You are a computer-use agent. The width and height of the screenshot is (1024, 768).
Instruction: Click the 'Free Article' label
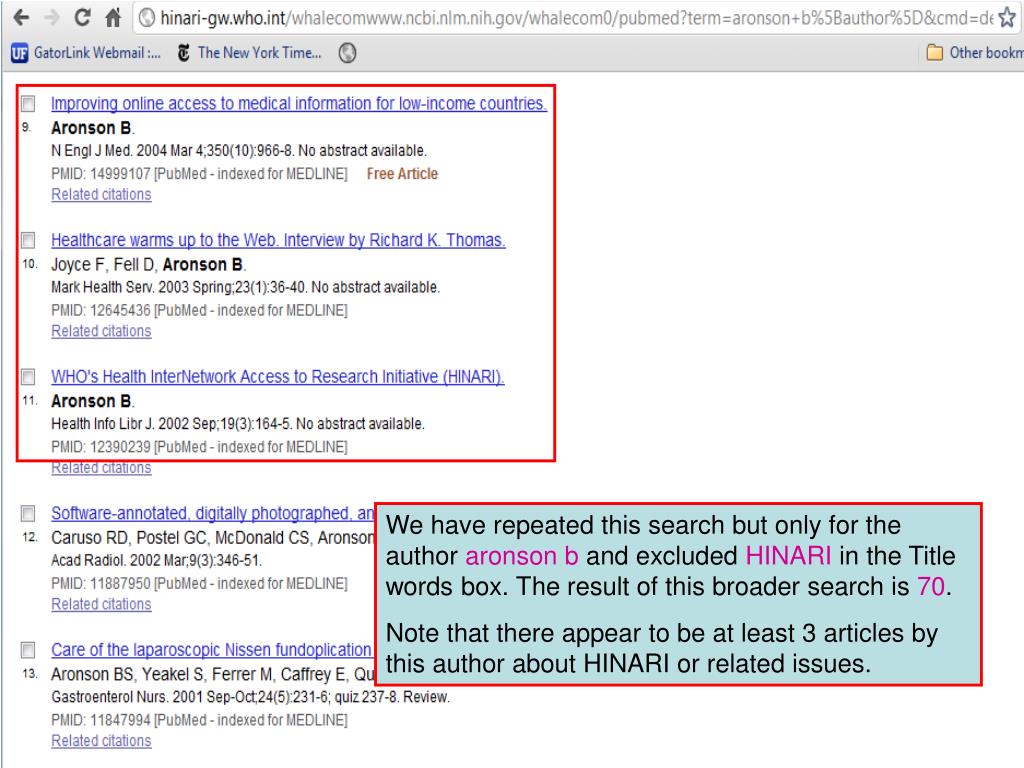tap(402, 174)
